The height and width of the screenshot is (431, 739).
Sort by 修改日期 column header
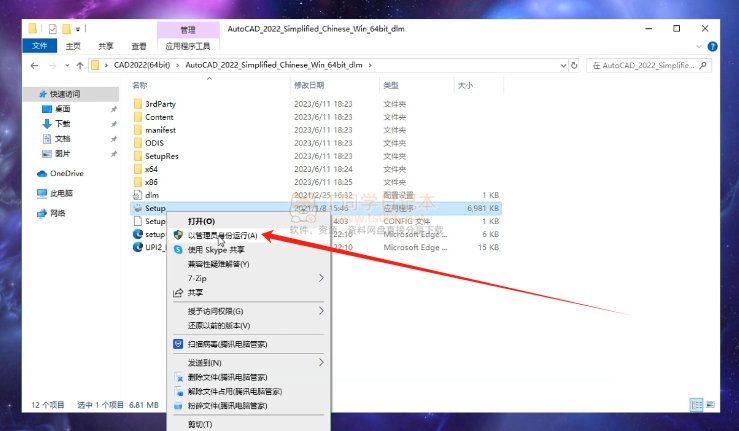coord(309,85)
